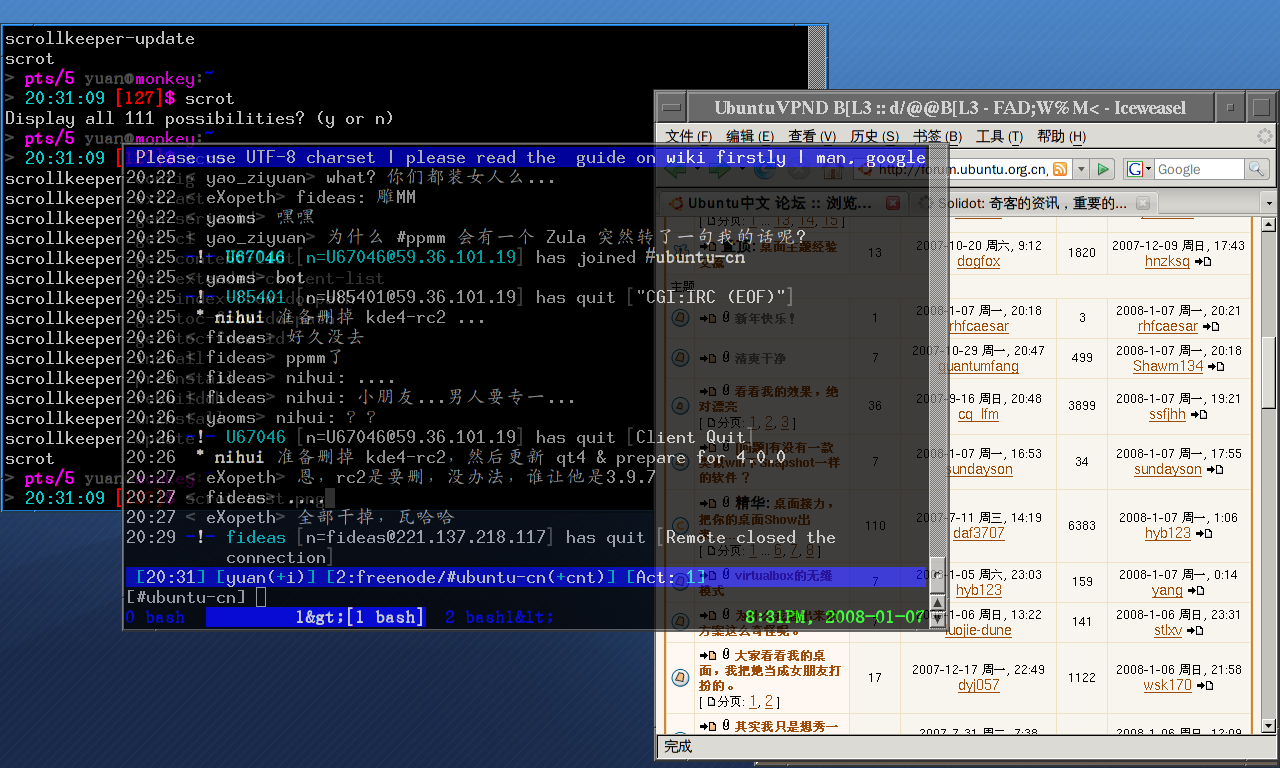The image size is (1280, 768).
Task: Go to last post icon beside yang
Action: point(1194,591)
